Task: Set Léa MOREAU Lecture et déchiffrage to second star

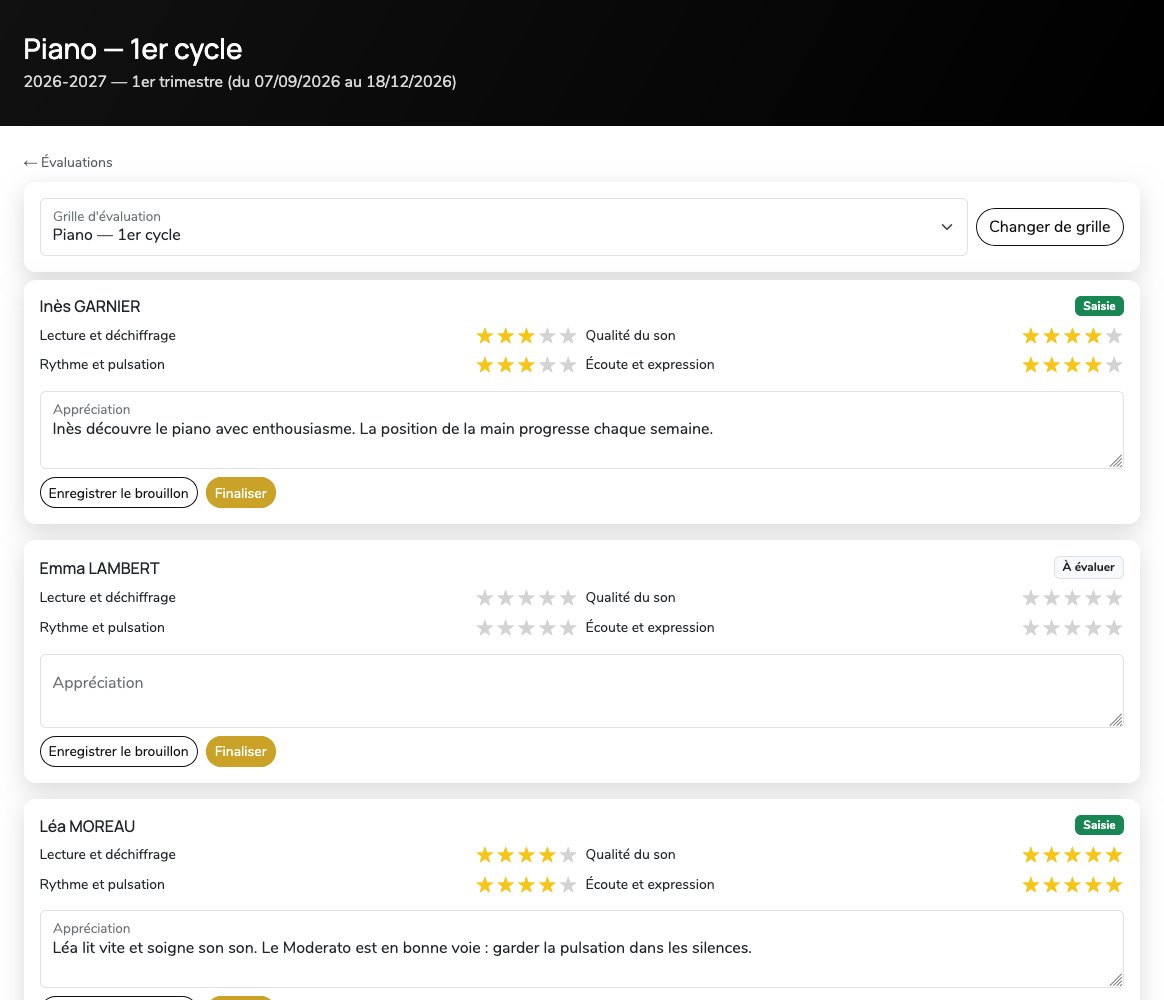Action: coord(506,855)
